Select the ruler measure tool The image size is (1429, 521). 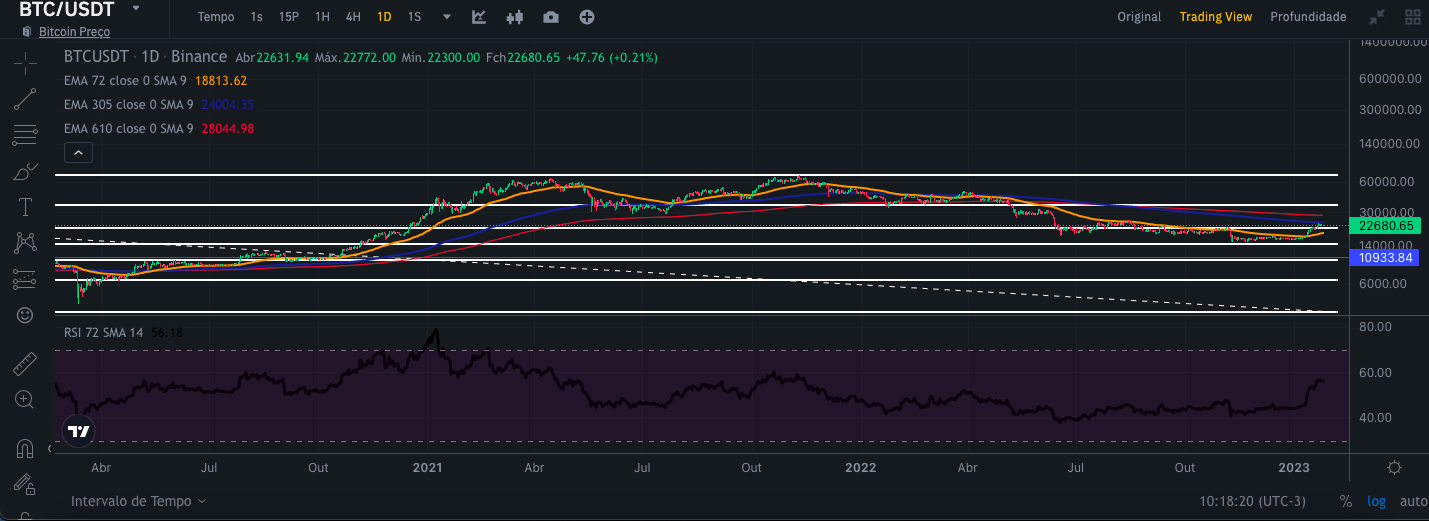[25, 363]
